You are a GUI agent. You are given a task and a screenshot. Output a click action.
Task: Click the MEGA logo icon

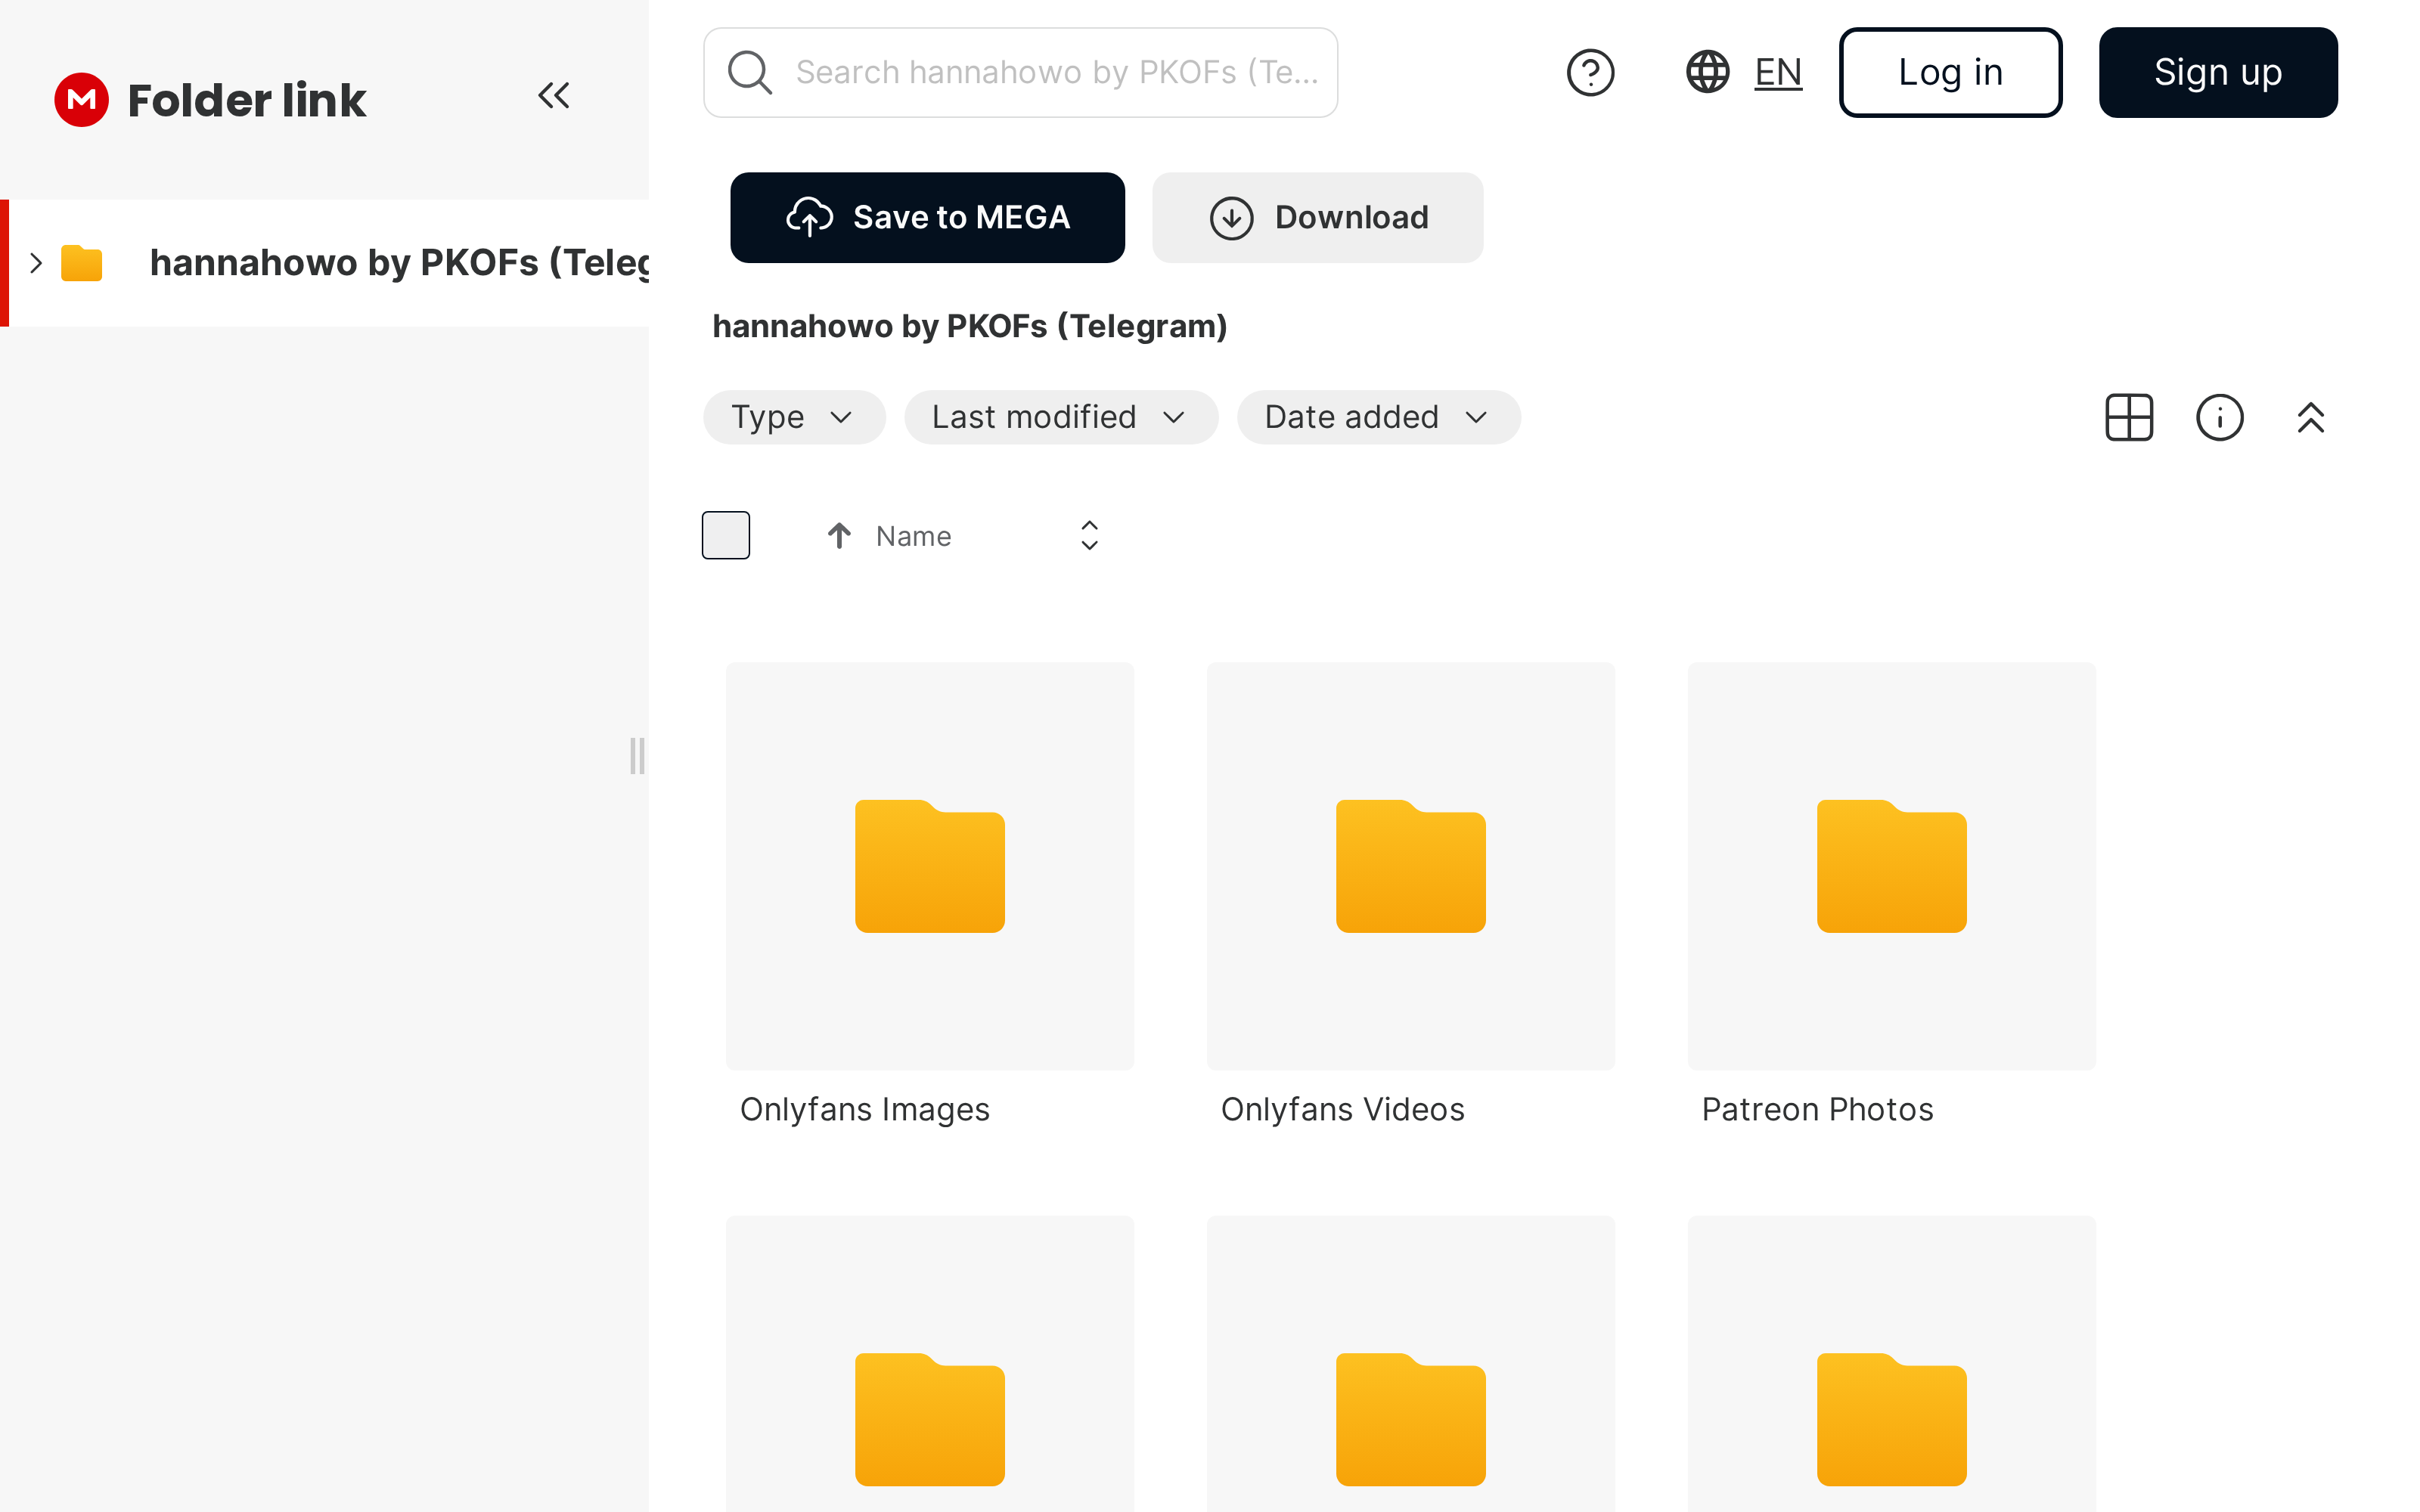click(x=81, y=99)
